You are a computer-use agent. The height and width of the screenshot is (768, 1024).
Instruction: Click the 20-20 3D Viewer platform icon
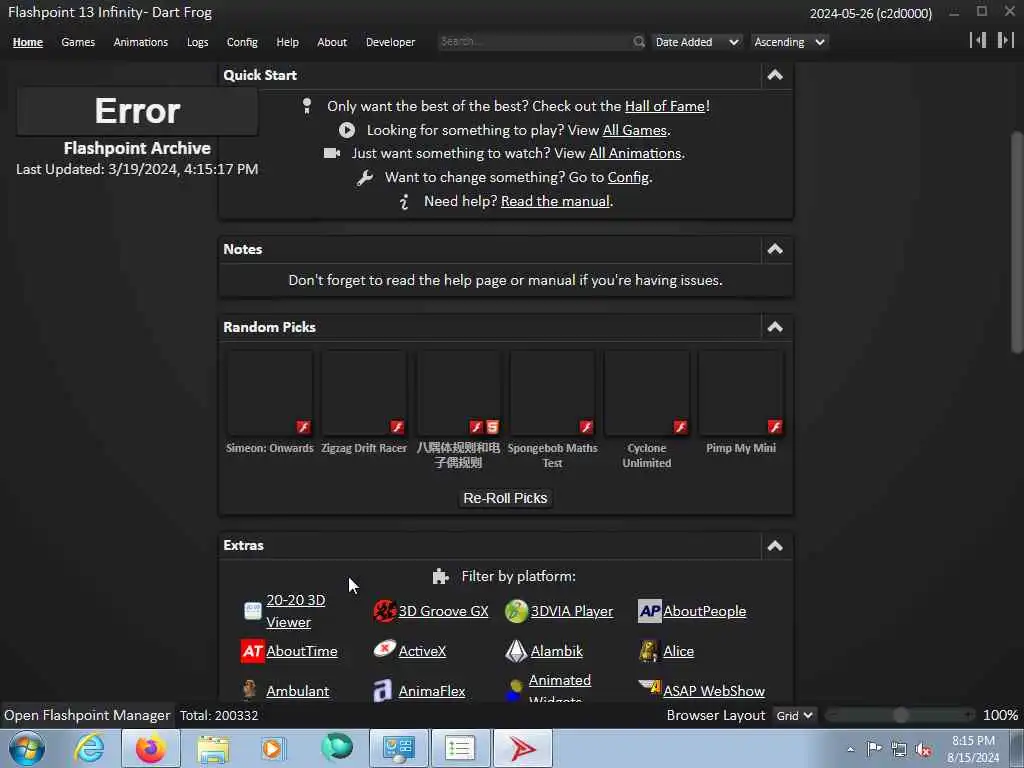(253, 611)
